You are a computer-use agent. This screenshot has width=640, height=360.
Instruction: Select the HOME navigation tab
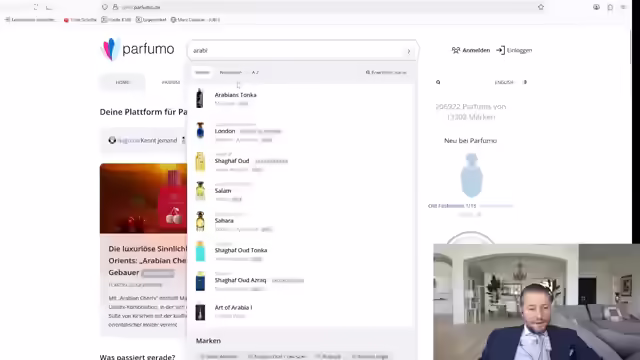click(122, 82)
